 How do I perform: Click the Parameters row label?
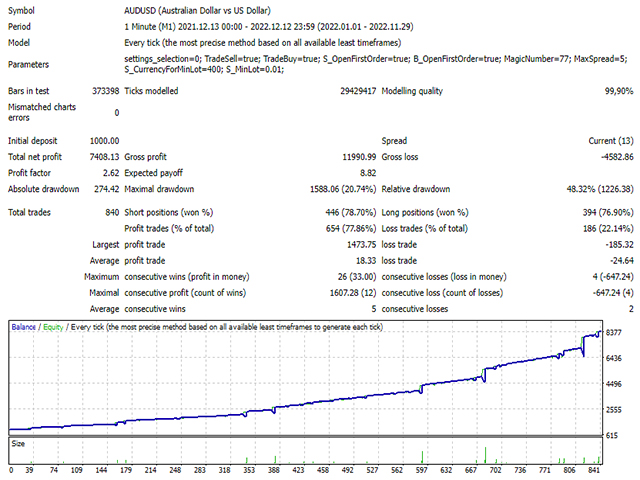tap(28, 64)
